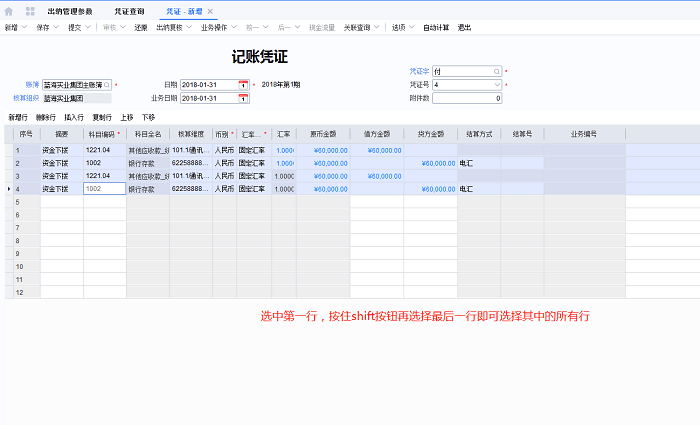Click the 科目编码 column header

click(x=104, y=134)
